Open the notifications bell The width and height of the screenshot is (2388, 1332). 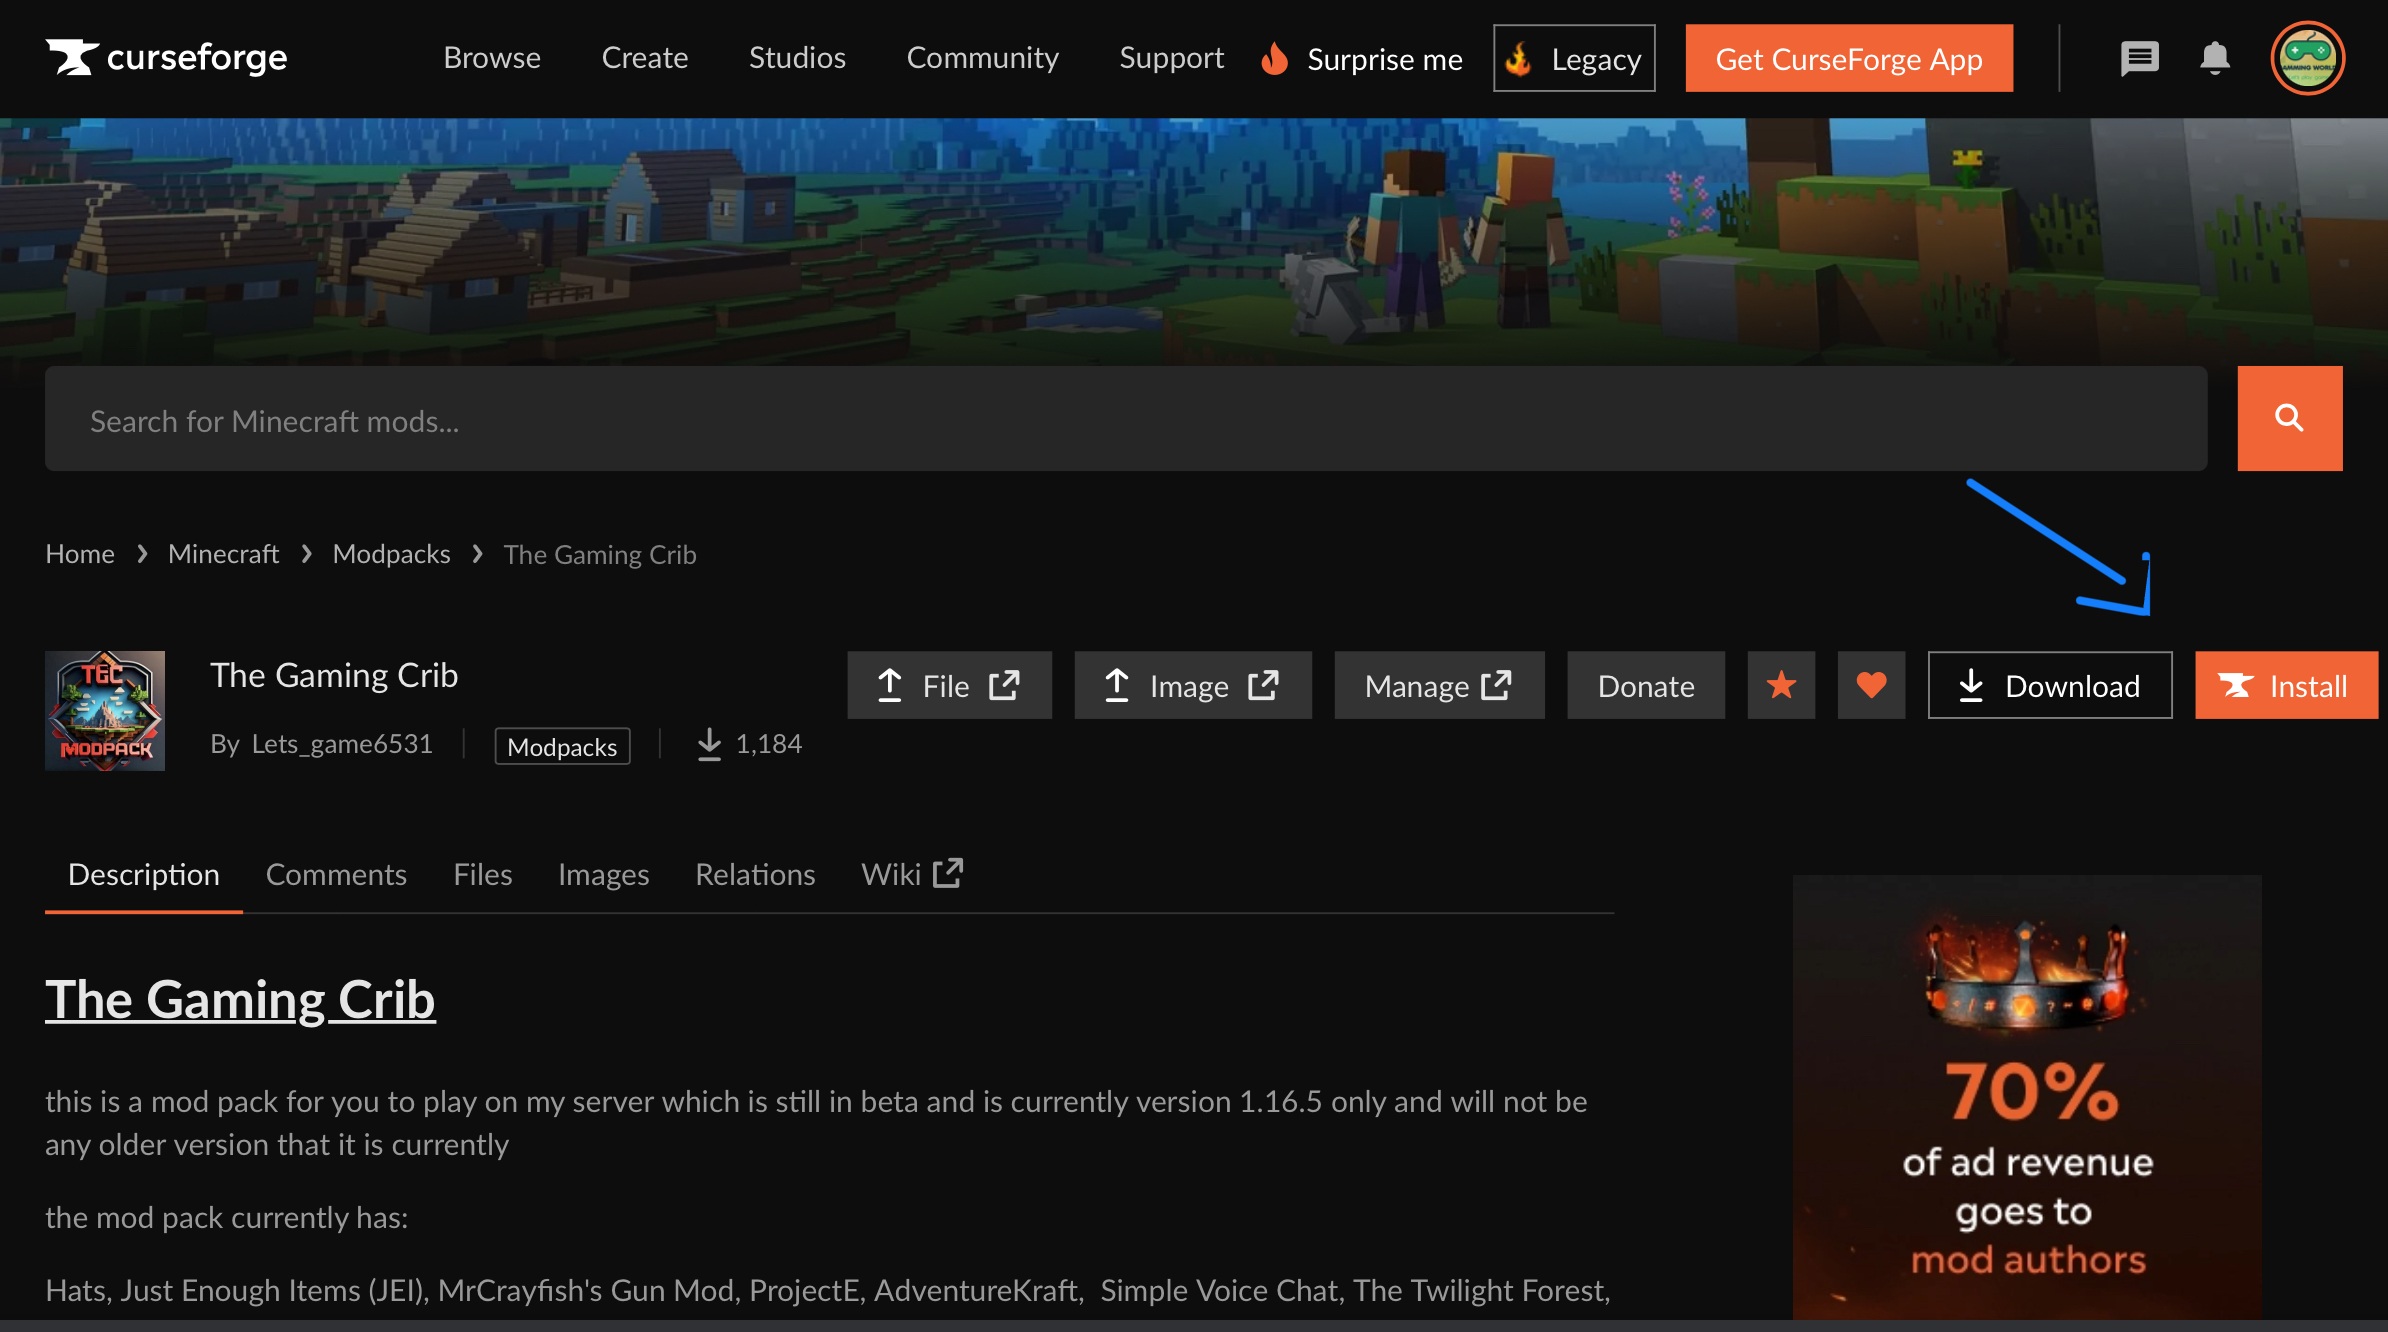2214,58
